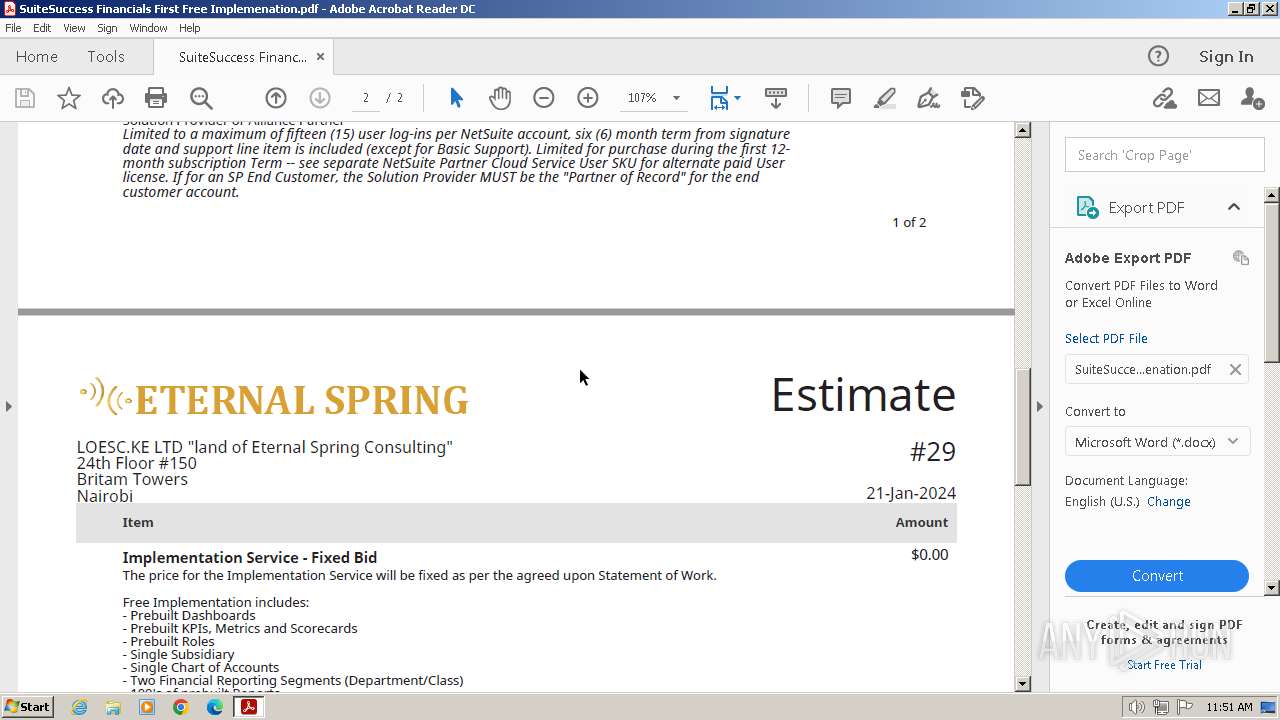Launch Internet Explorer from taskbar

pyautogui.click(x=80, y=707)
